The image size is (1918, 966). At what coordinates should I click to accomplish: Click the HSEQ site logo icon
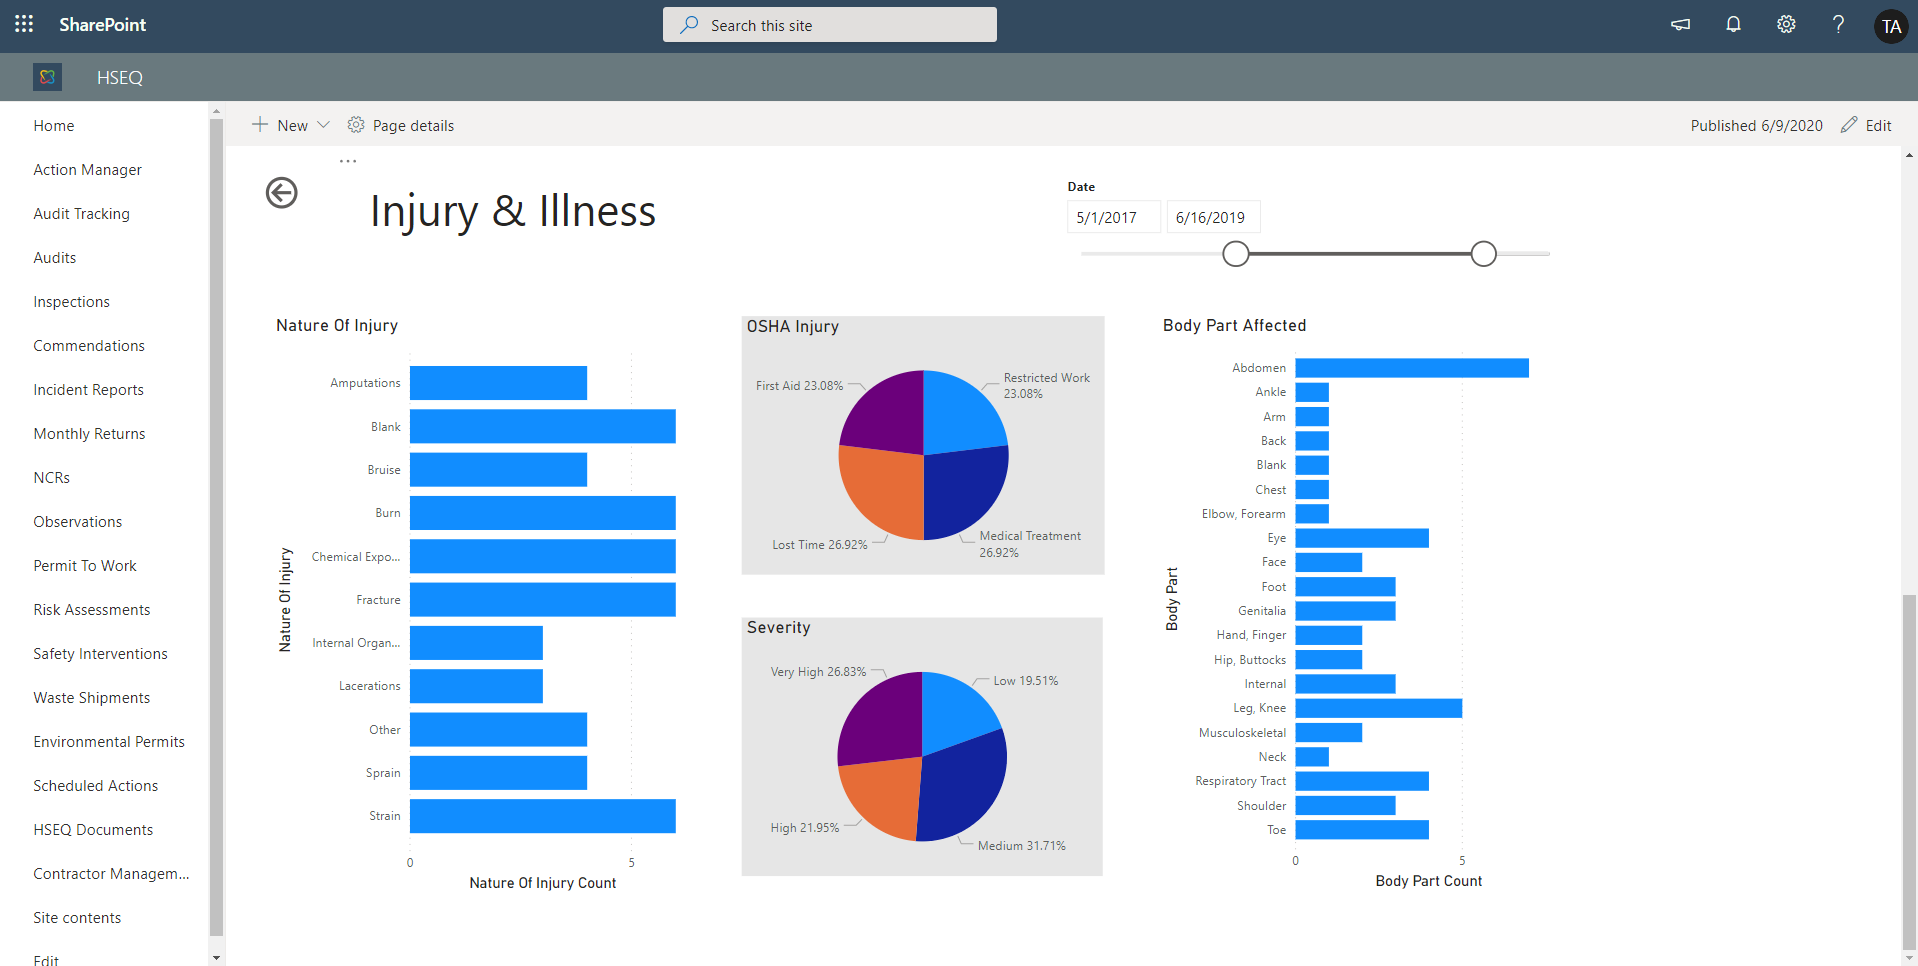coord(47,77)
